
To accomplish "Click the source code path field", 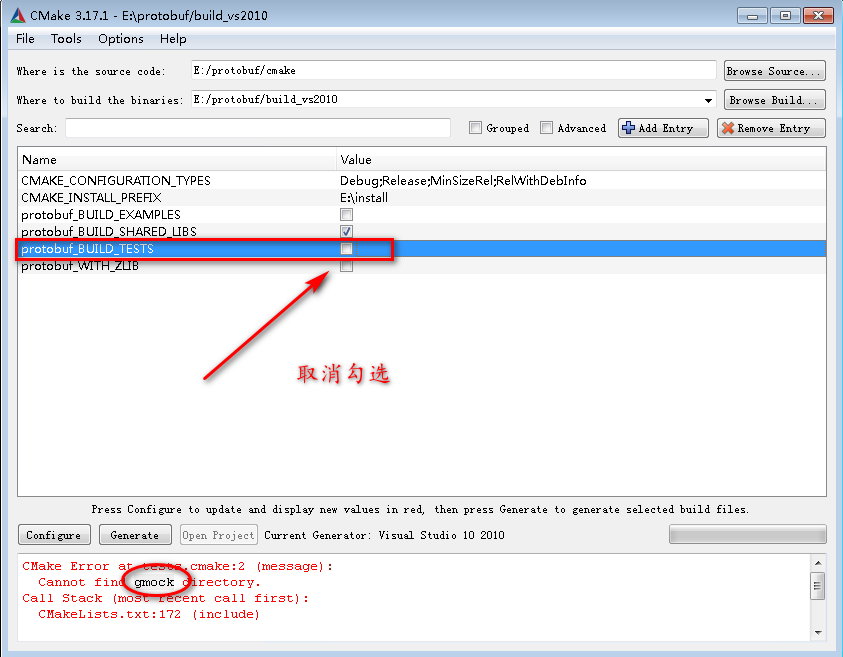I will 454,70.
